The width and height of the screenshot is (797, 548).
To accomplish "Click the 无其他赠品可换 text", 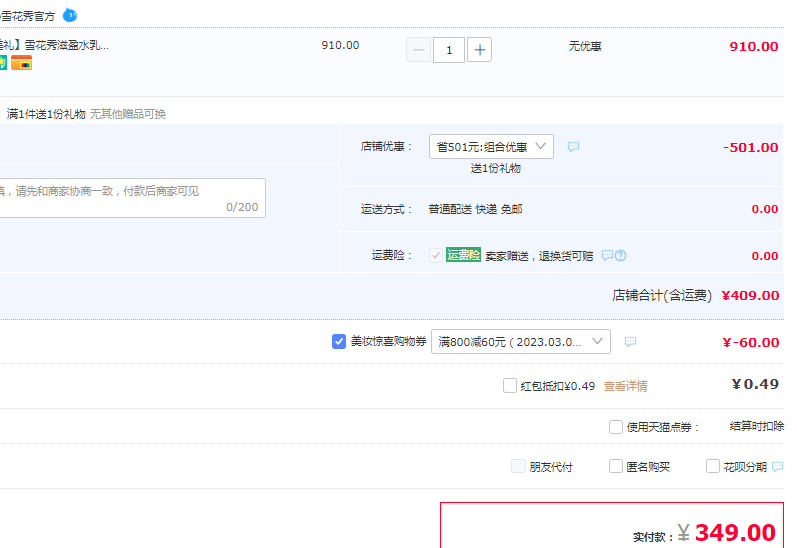I will (128, 114).
